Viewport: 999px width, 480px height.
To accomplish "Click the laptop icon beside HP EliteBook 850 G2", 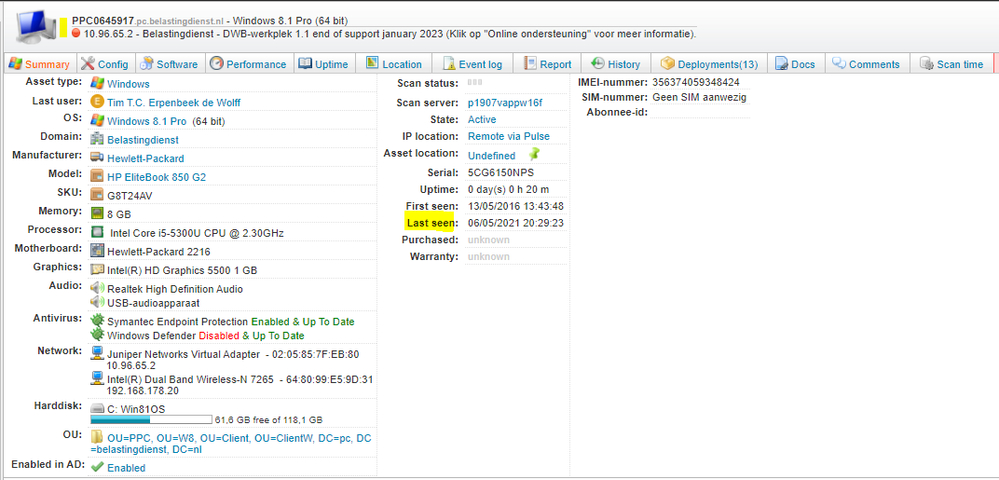I will 97,177.
